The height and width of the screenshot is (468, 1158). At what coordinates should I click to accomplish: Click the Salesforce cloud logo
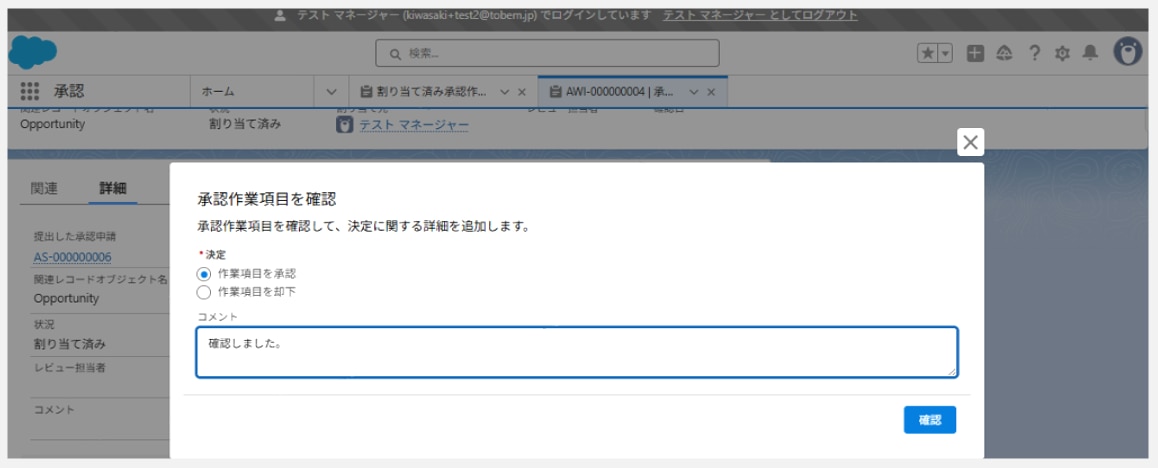33,52
